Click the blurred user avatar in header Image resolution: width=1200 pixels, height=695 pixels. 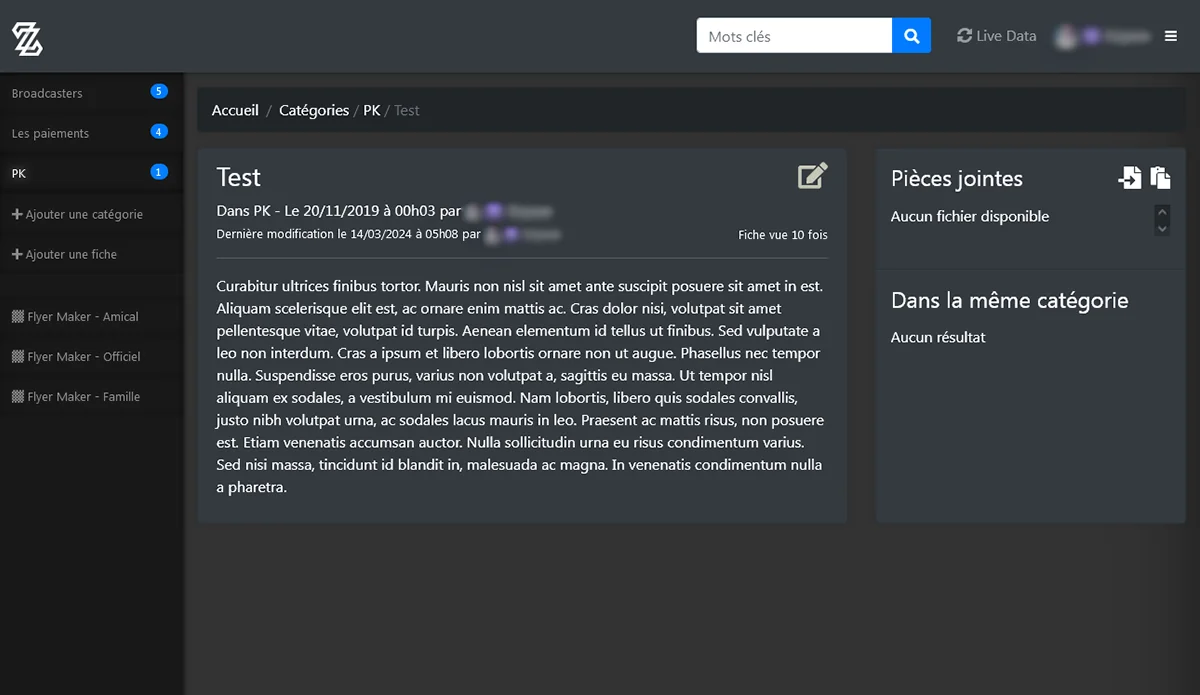1066,36
